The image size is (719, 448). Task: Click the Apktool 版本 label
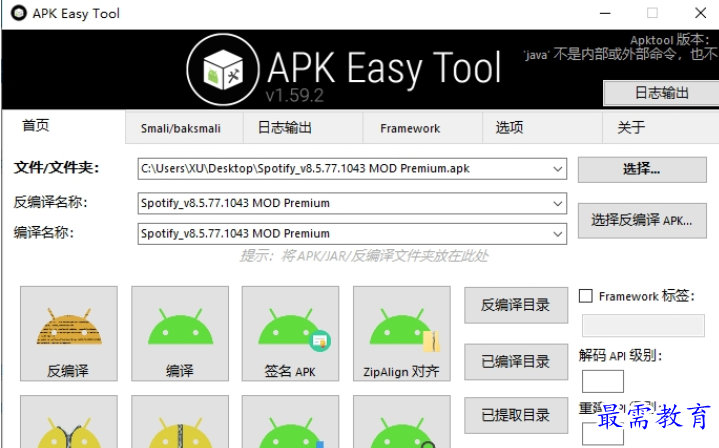pyautogui.click(x=670, y=40)
